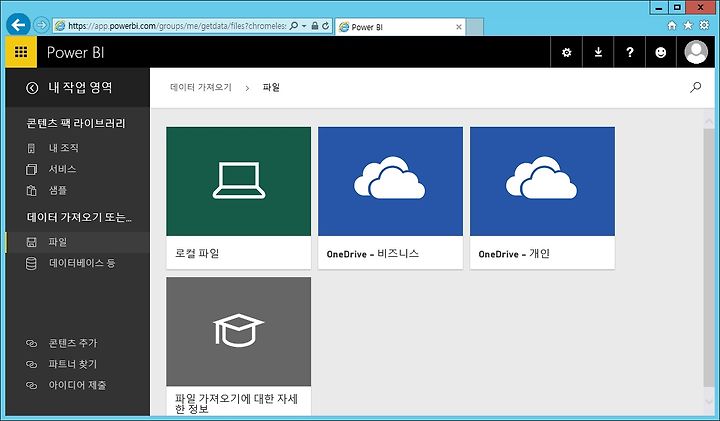The width and height of the screenshot is (720, 421).
Task: Click the 콘텐츠 팩 라이브러리 heading
Action: 76,123
